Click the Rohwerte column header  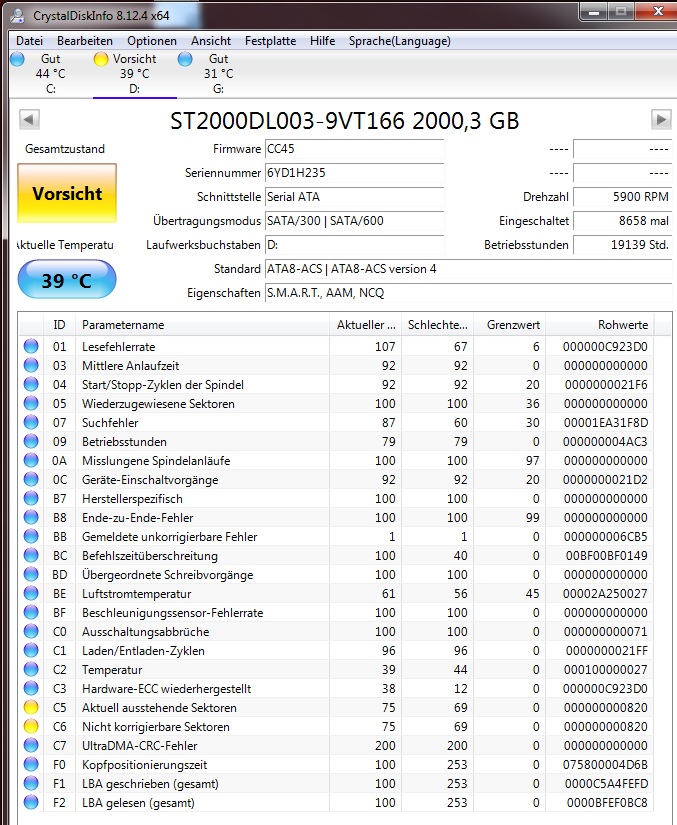coord(600,325)
